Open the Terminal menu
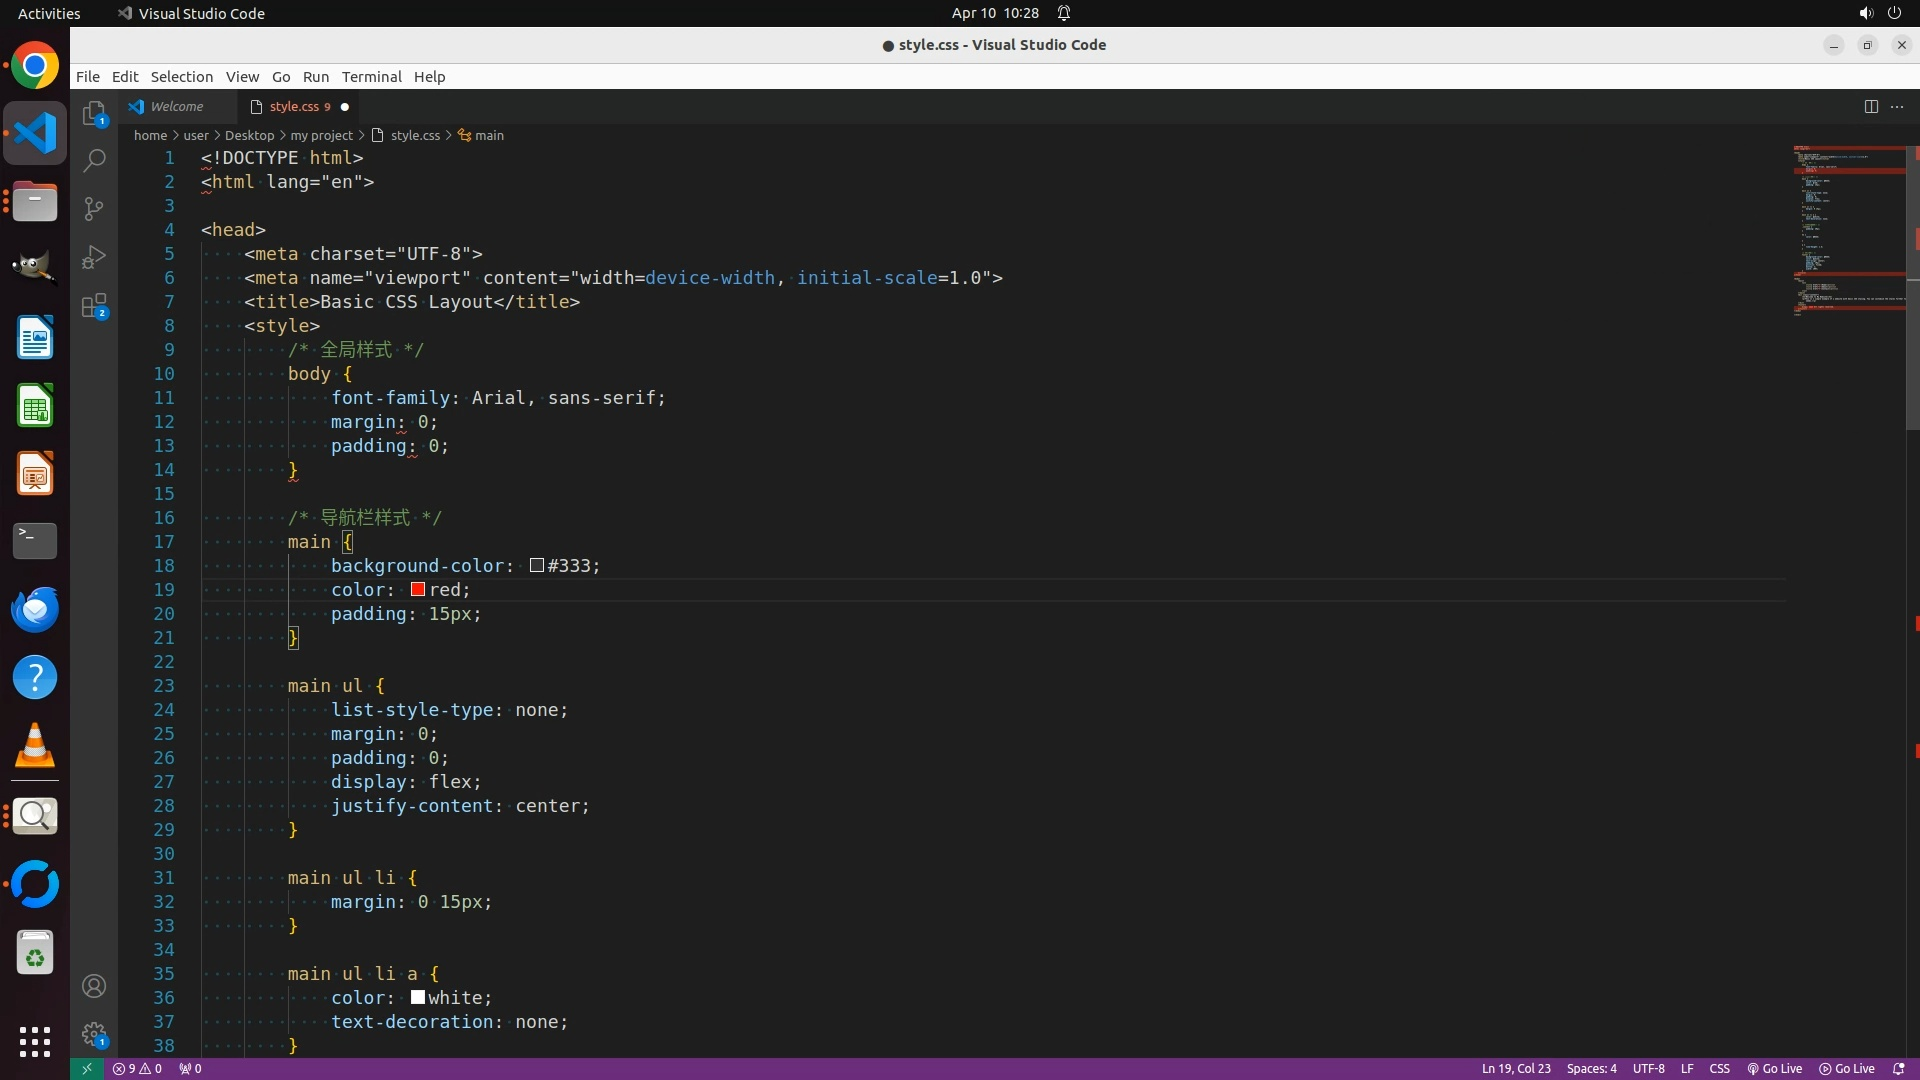The image size is (1920, 1080). click(x=371, y=77)
